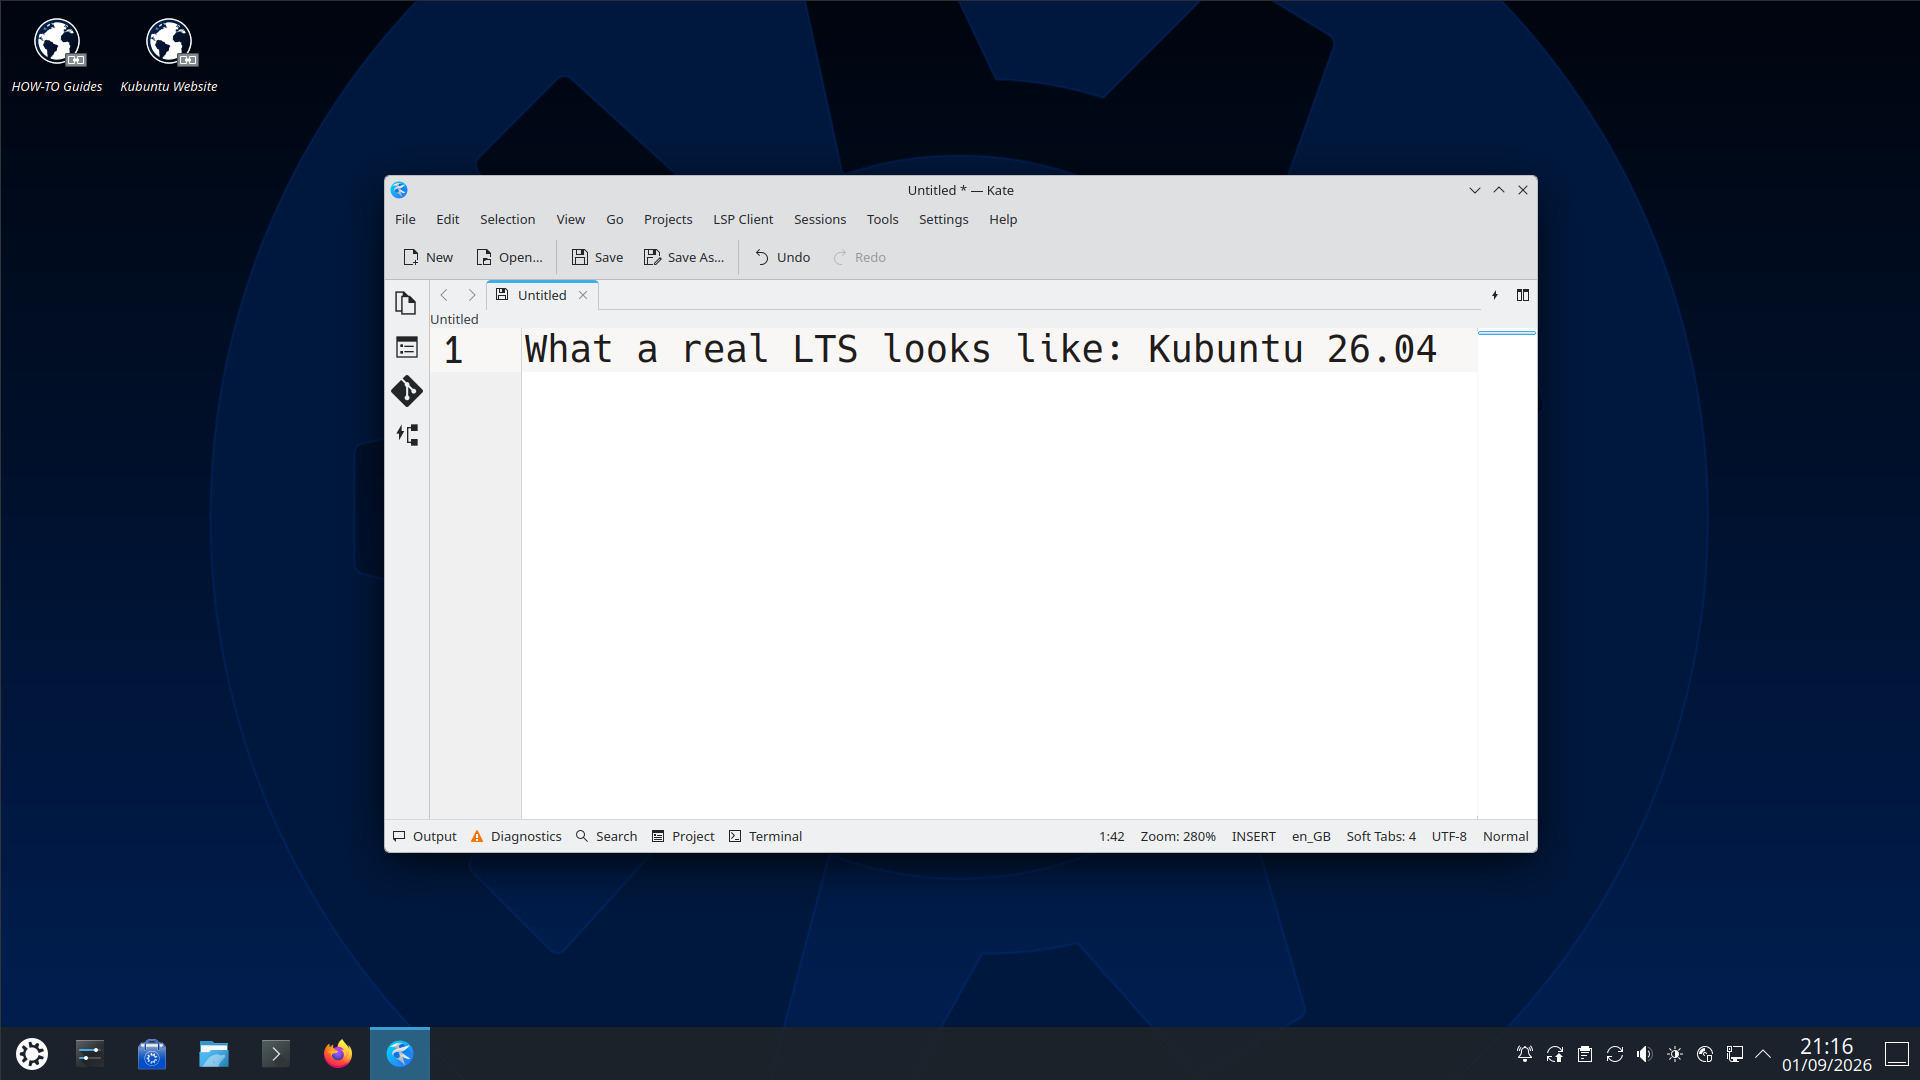Click the Untitled path breadcrumb
Viewport: 1920px width, 1080px height.
point(454,319)
